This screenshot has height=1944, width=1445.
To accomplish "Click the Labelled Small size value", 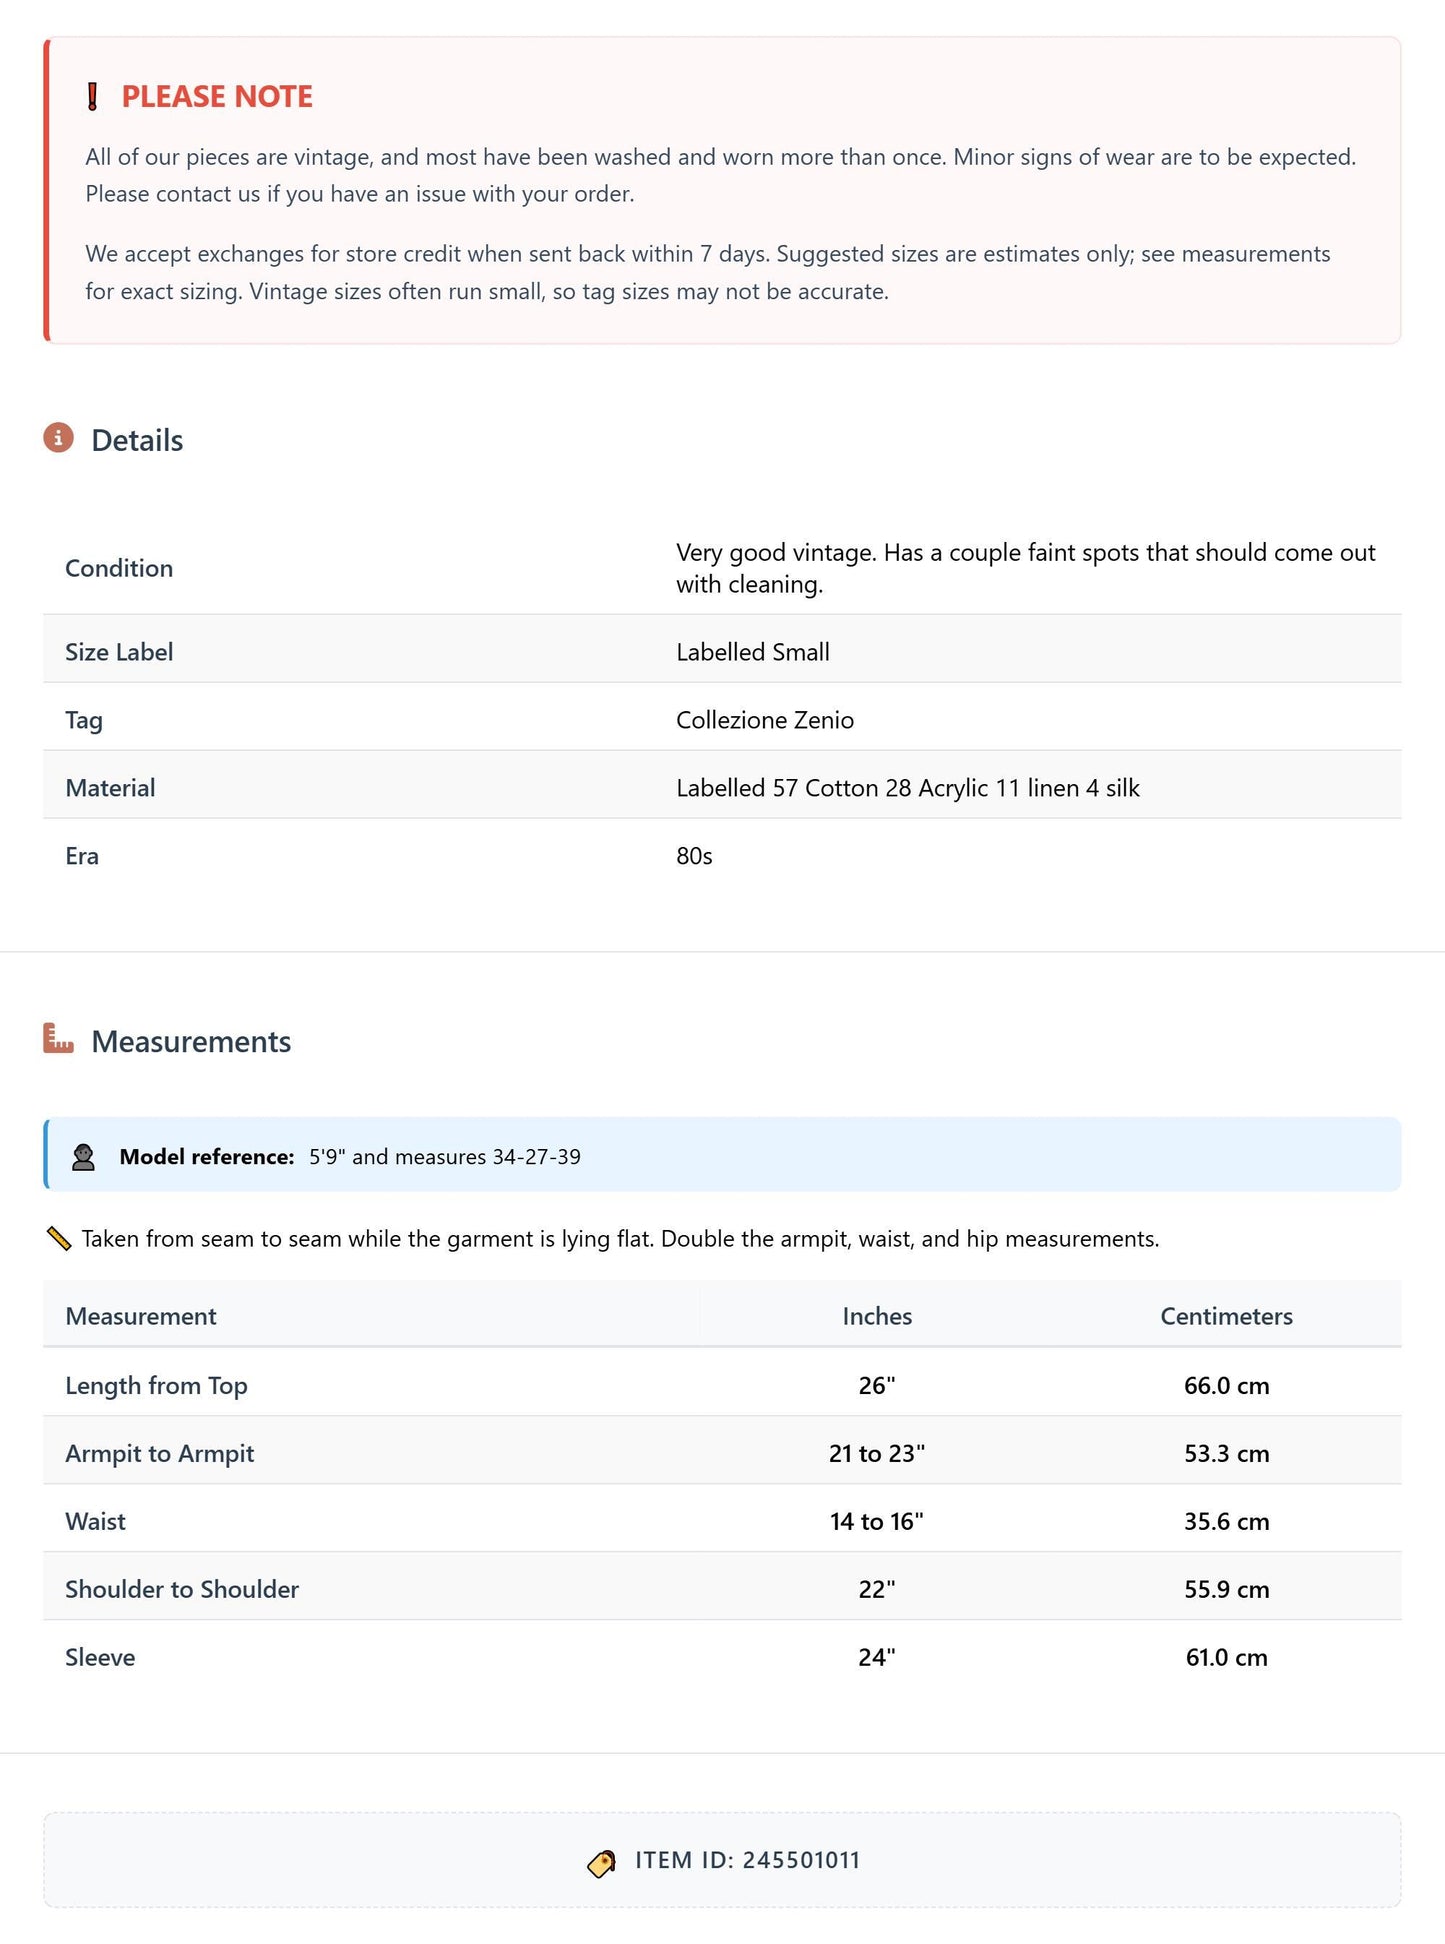I will (x=753, y=652).
